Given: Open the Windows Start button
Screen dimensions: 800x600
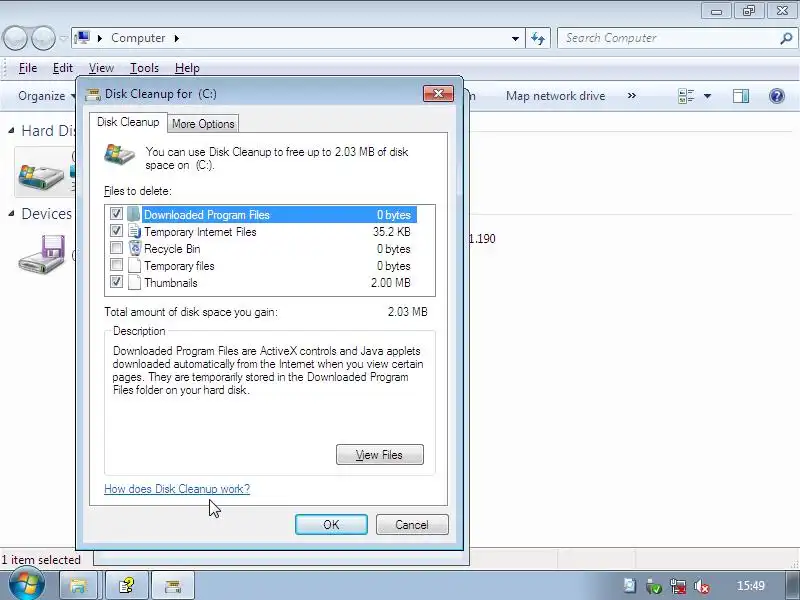Looking at the screenshot, I should click(x=26, y=584).
